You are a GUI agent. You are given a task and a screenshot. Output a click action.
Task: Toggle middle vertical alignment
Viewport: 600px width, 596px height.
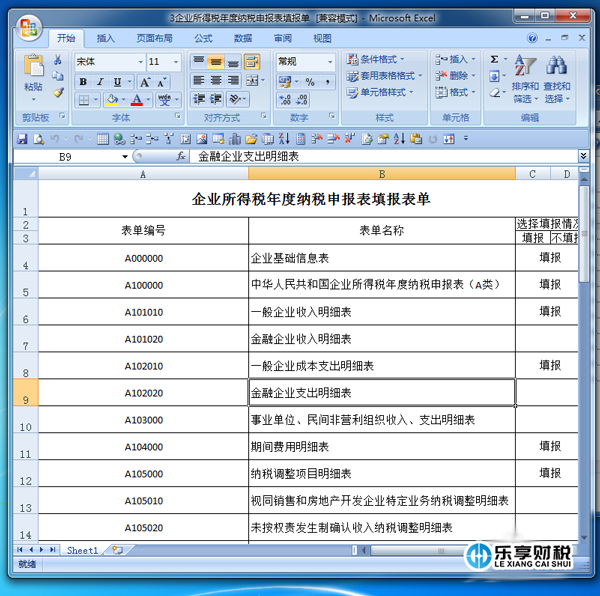(216, 61)
